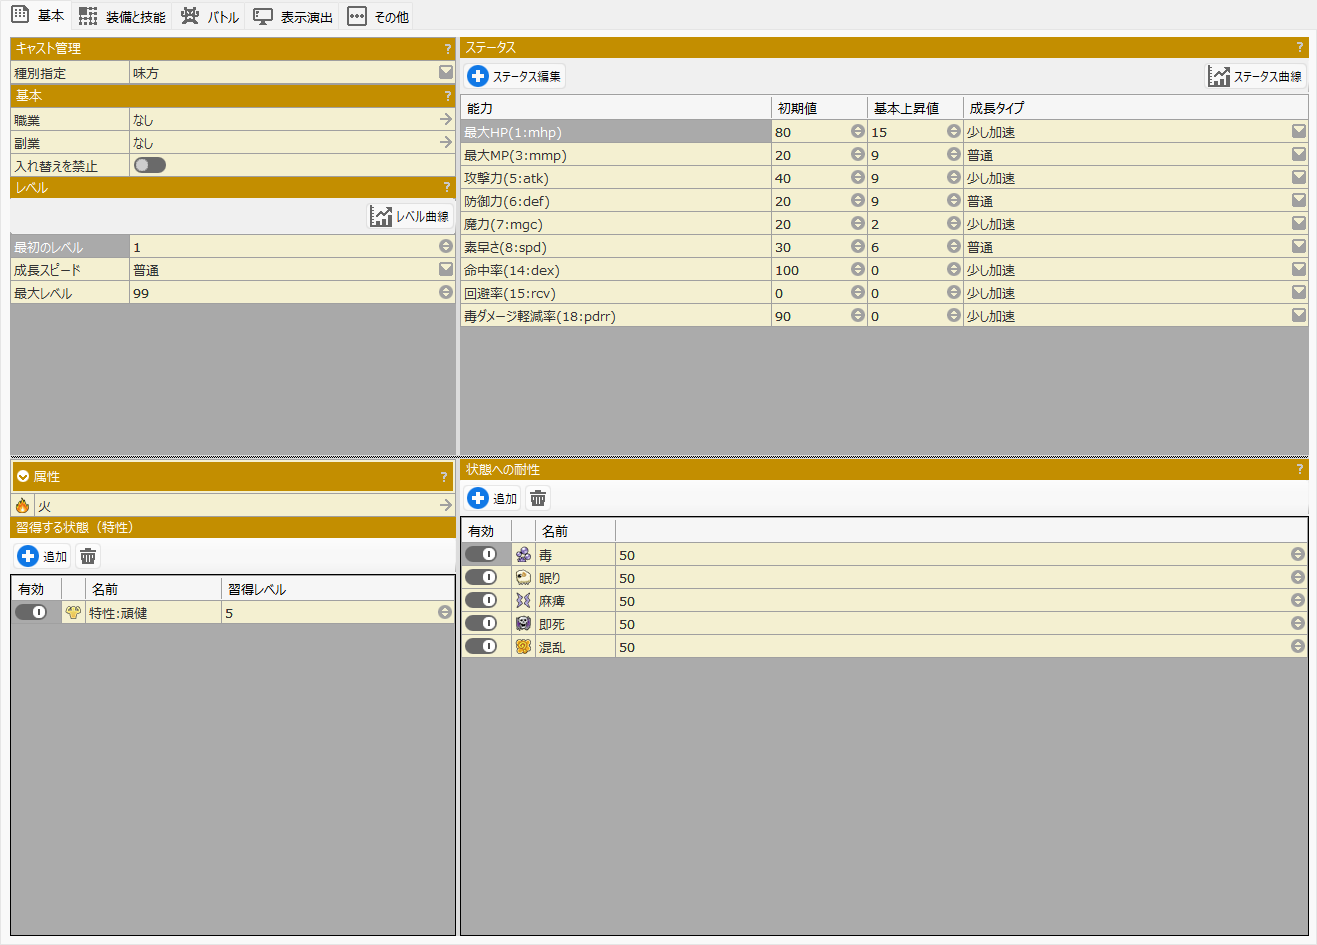Click the ステータス編集 button

tap(515, 76)
